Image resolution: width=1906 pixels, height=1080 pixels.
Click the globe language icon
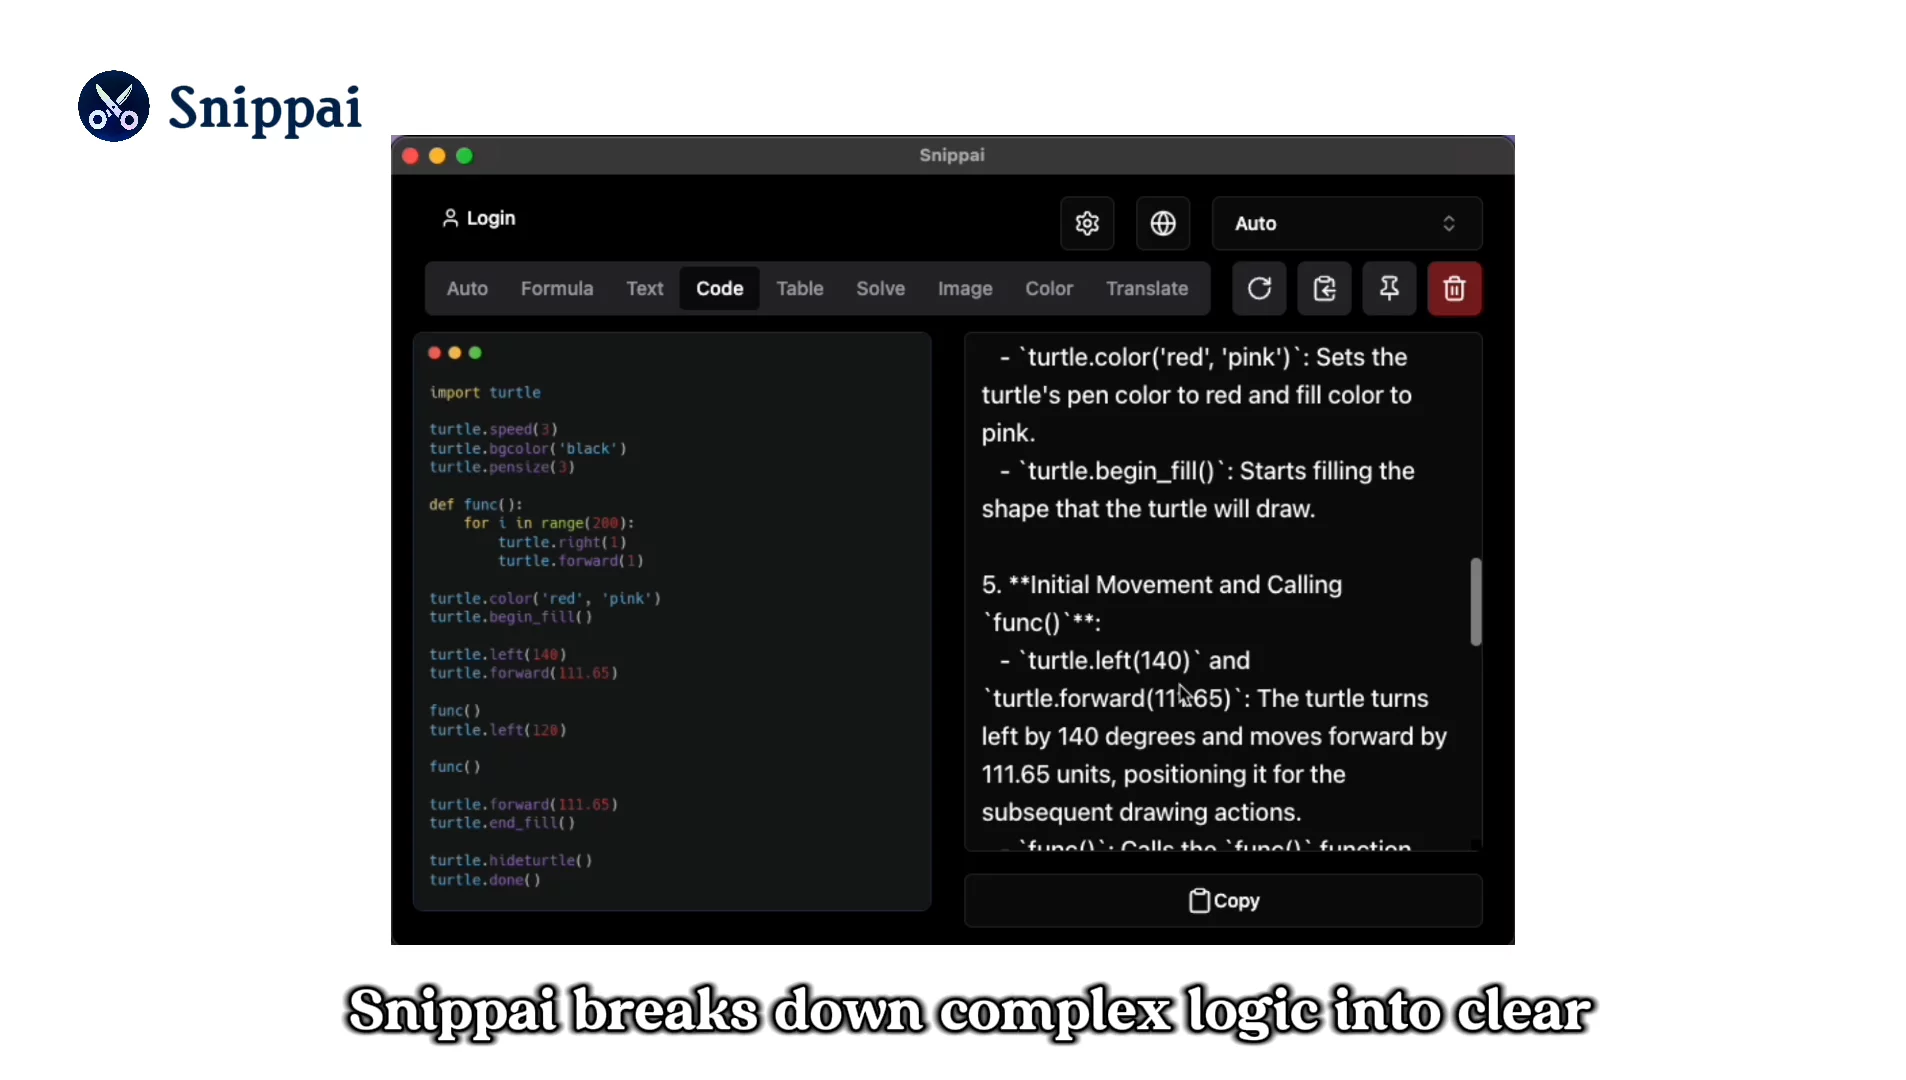pos(1162,223)
